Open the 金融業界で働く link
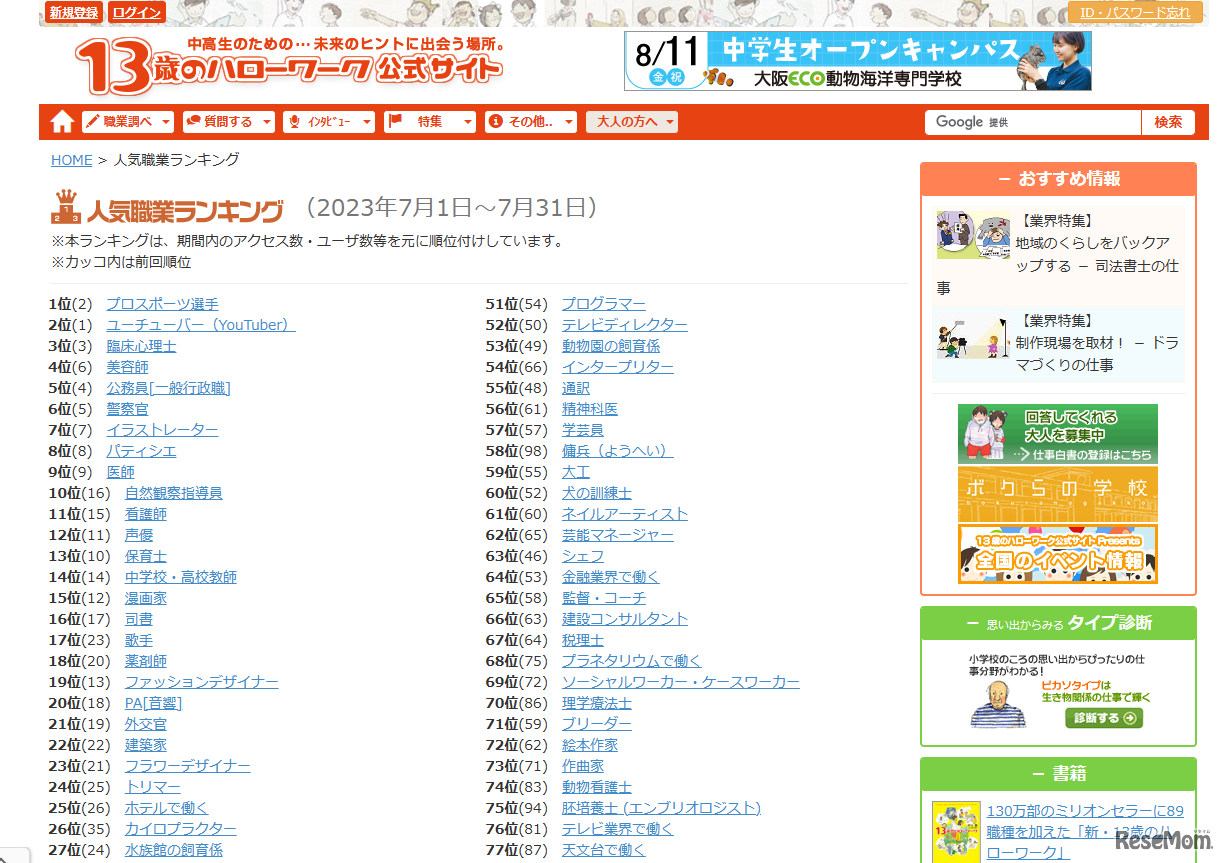1226x863 pixels. pyautogui.click(x=611, y=577)
